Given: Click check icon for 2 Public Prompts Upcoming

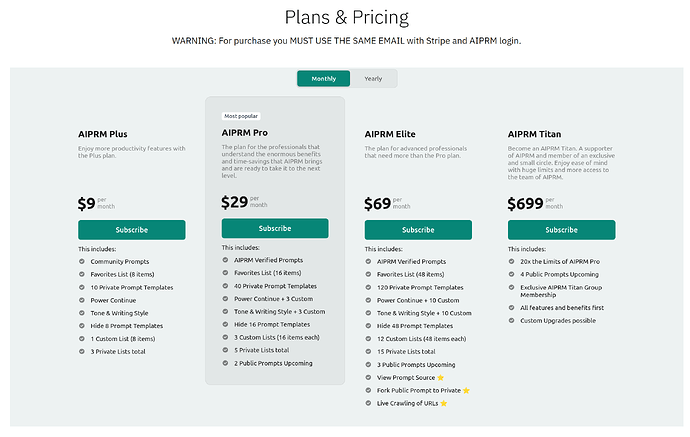Looking at the screenshot, I should 225,363.
